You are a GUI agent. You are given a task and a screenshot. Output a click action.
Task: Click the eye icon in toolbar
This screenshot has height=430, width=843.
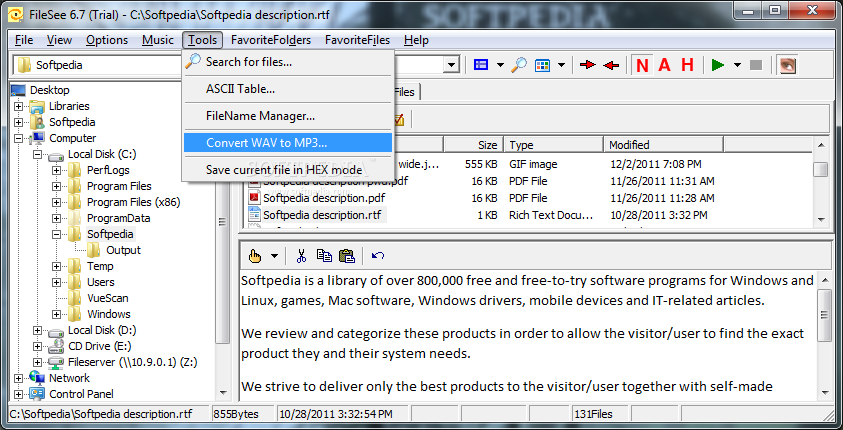tap(788, 65)
